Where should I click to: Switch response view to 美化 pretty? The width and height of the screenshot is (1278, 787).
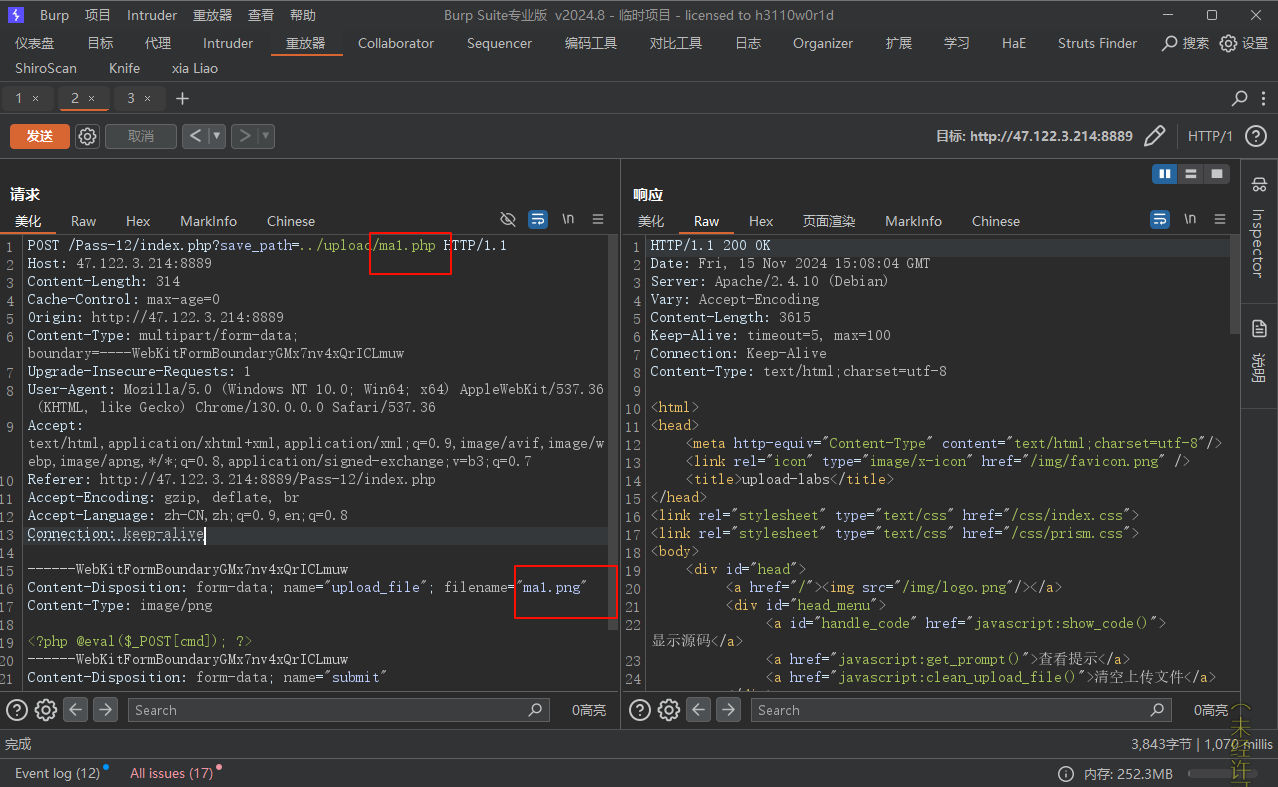(650, 221)
